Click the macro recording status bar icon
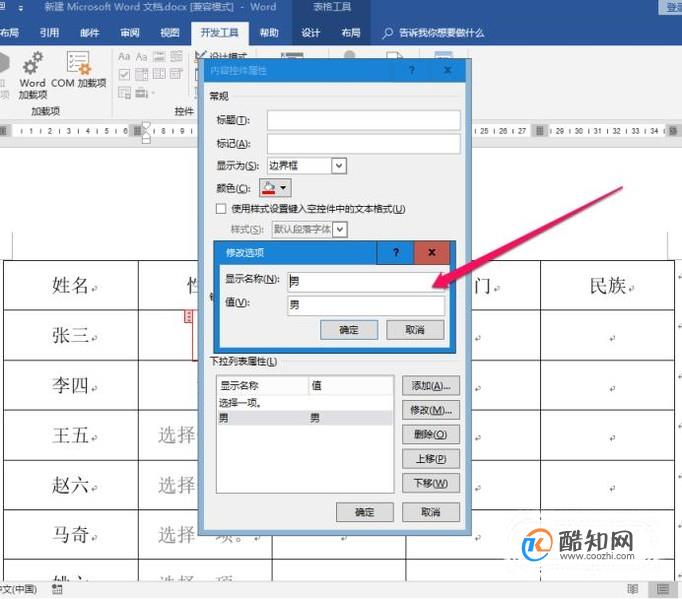Viewport: 682px width, 599px height. click(57, 589)
